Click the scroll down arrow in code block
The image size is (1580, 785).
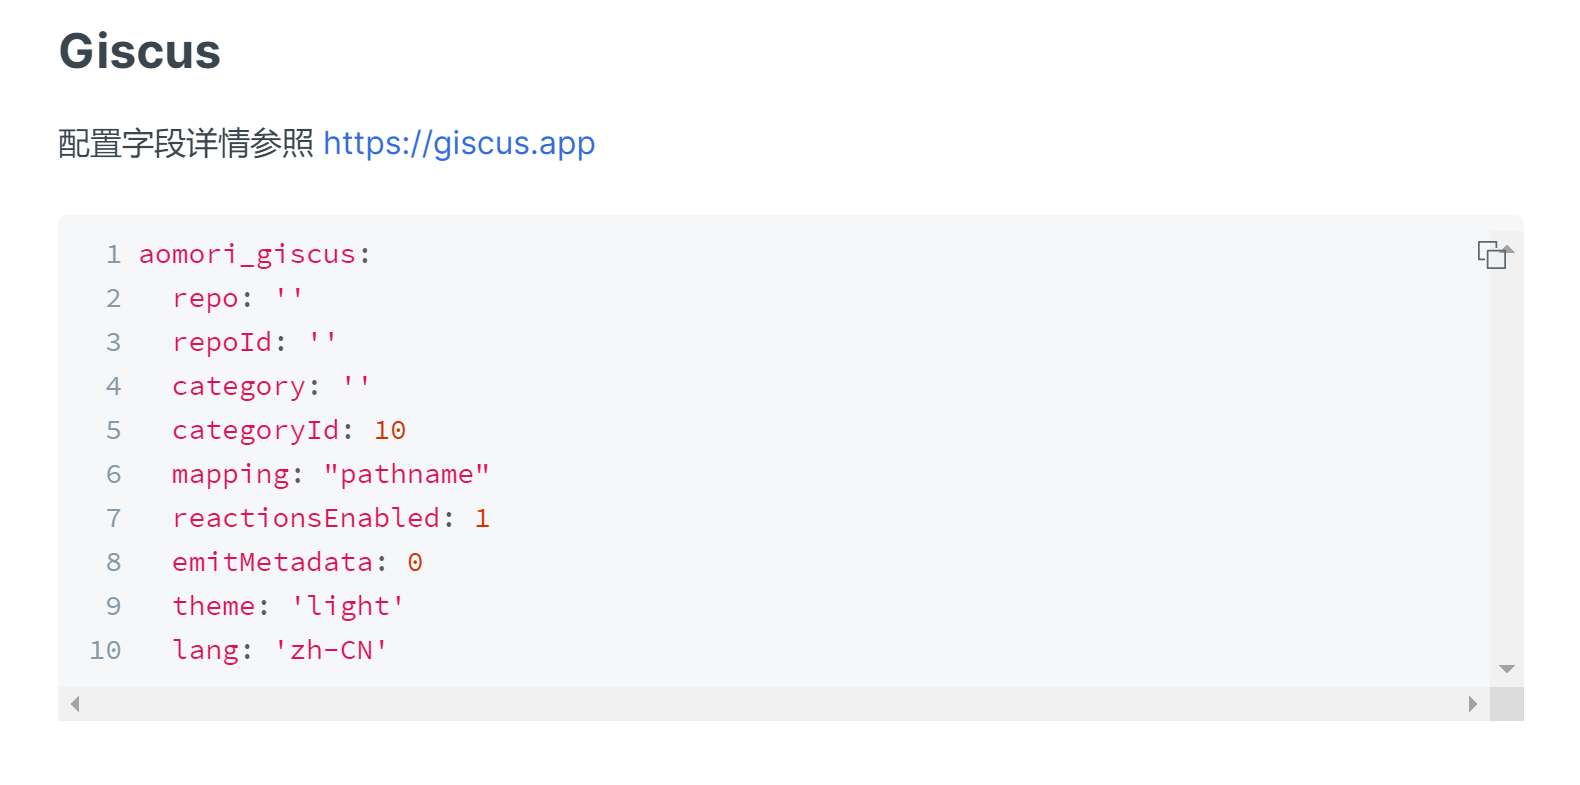pyautogui.click(x=1507, y=669)
